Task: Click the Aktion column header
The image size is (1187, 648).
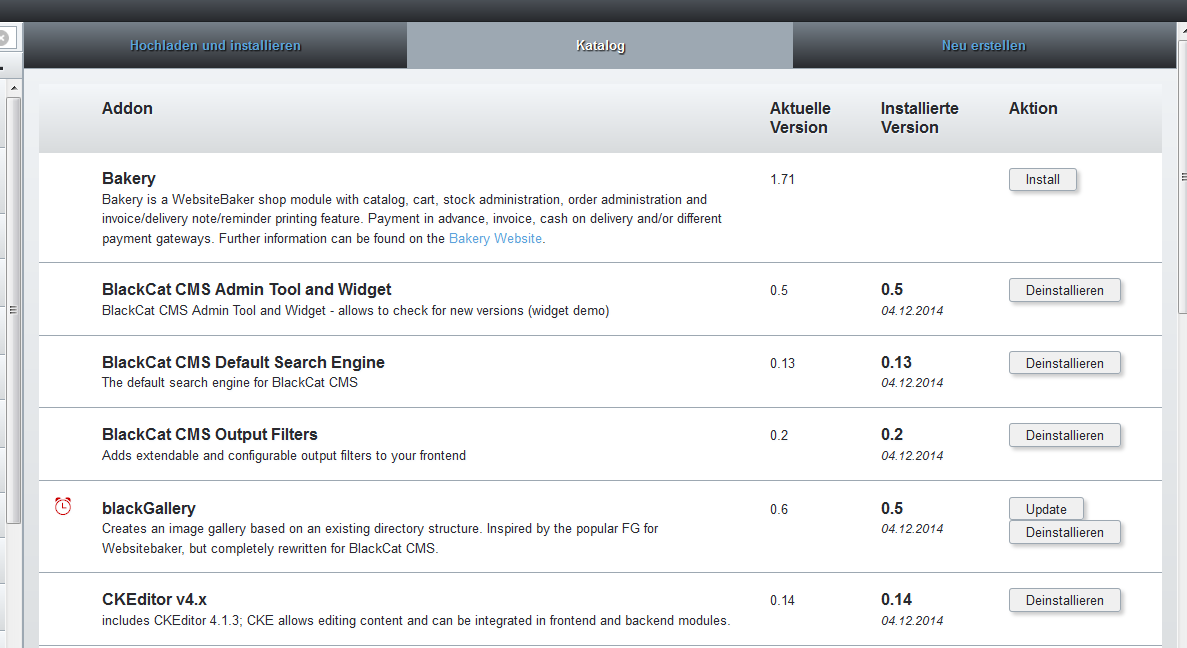Action: 1033,108
